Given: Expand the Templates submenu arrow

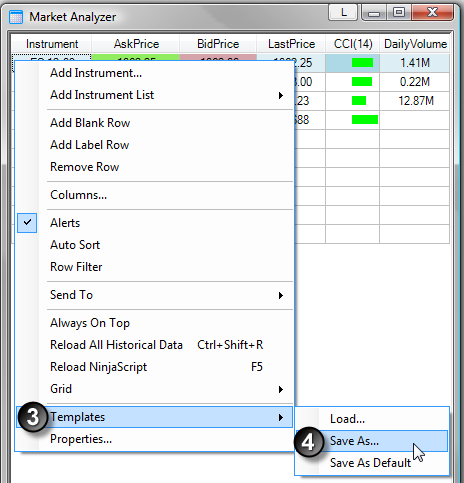Looking at the screenshot, I should [x=281, y=418].
